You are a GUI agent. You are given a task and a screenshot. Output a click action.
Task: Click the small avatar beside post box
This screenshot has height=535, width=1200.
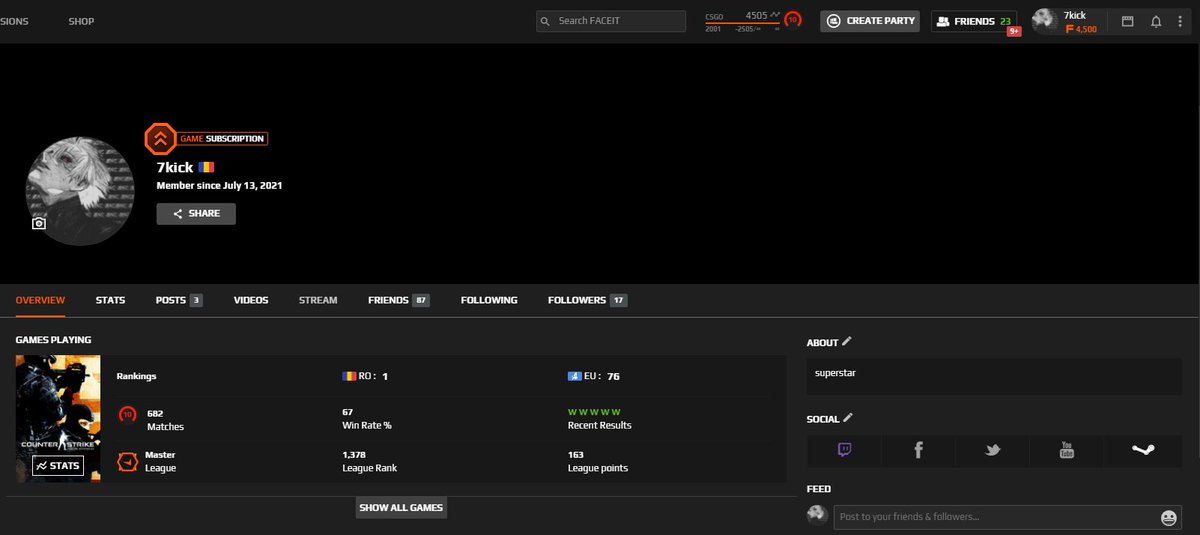click(x=817, y=514)
